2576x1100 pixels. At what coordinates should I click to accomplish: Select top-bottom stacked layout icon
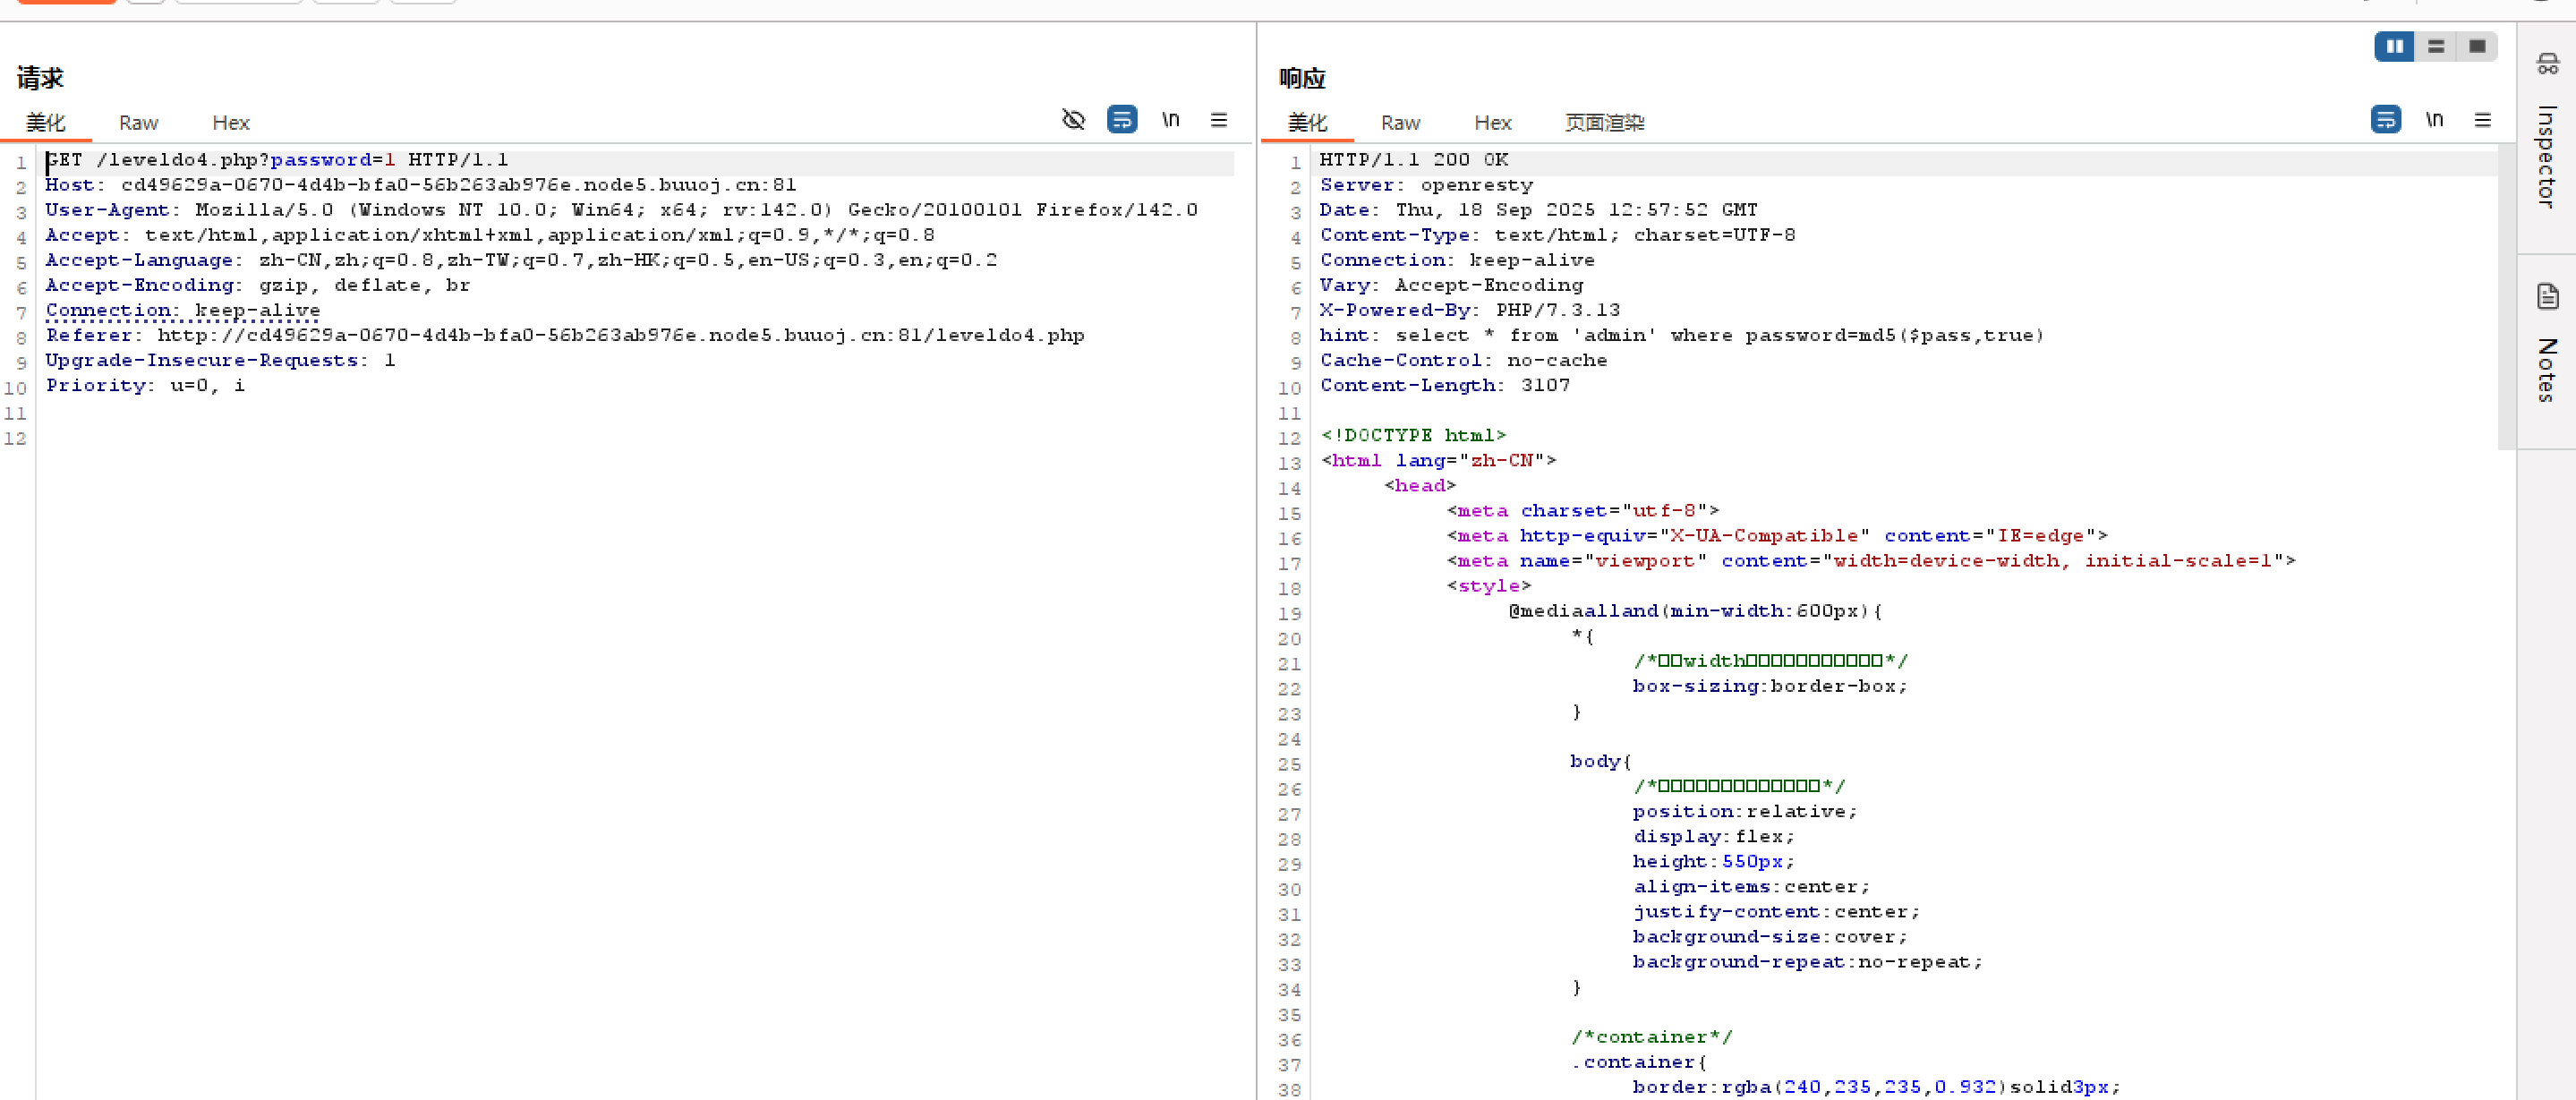point(2436,46)
